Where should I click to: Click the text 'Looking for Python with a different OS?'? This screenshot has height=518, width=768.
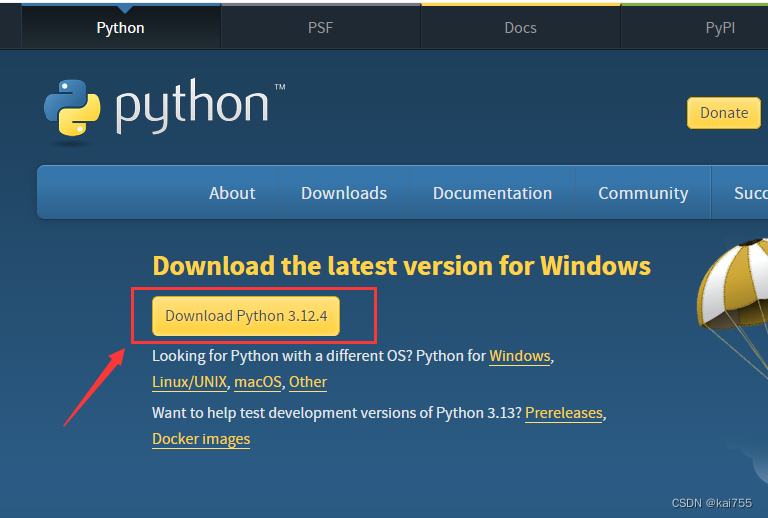[282, 356]
